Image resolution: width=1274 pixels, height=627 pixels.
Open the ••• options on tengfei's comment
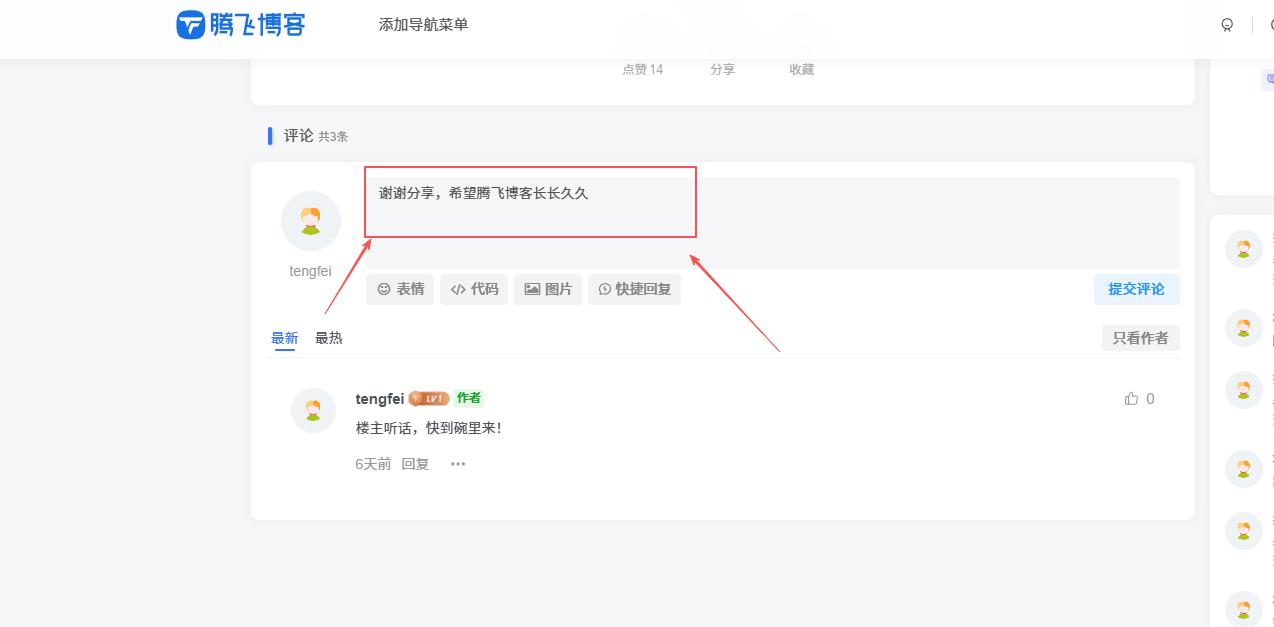coord(457,463)
